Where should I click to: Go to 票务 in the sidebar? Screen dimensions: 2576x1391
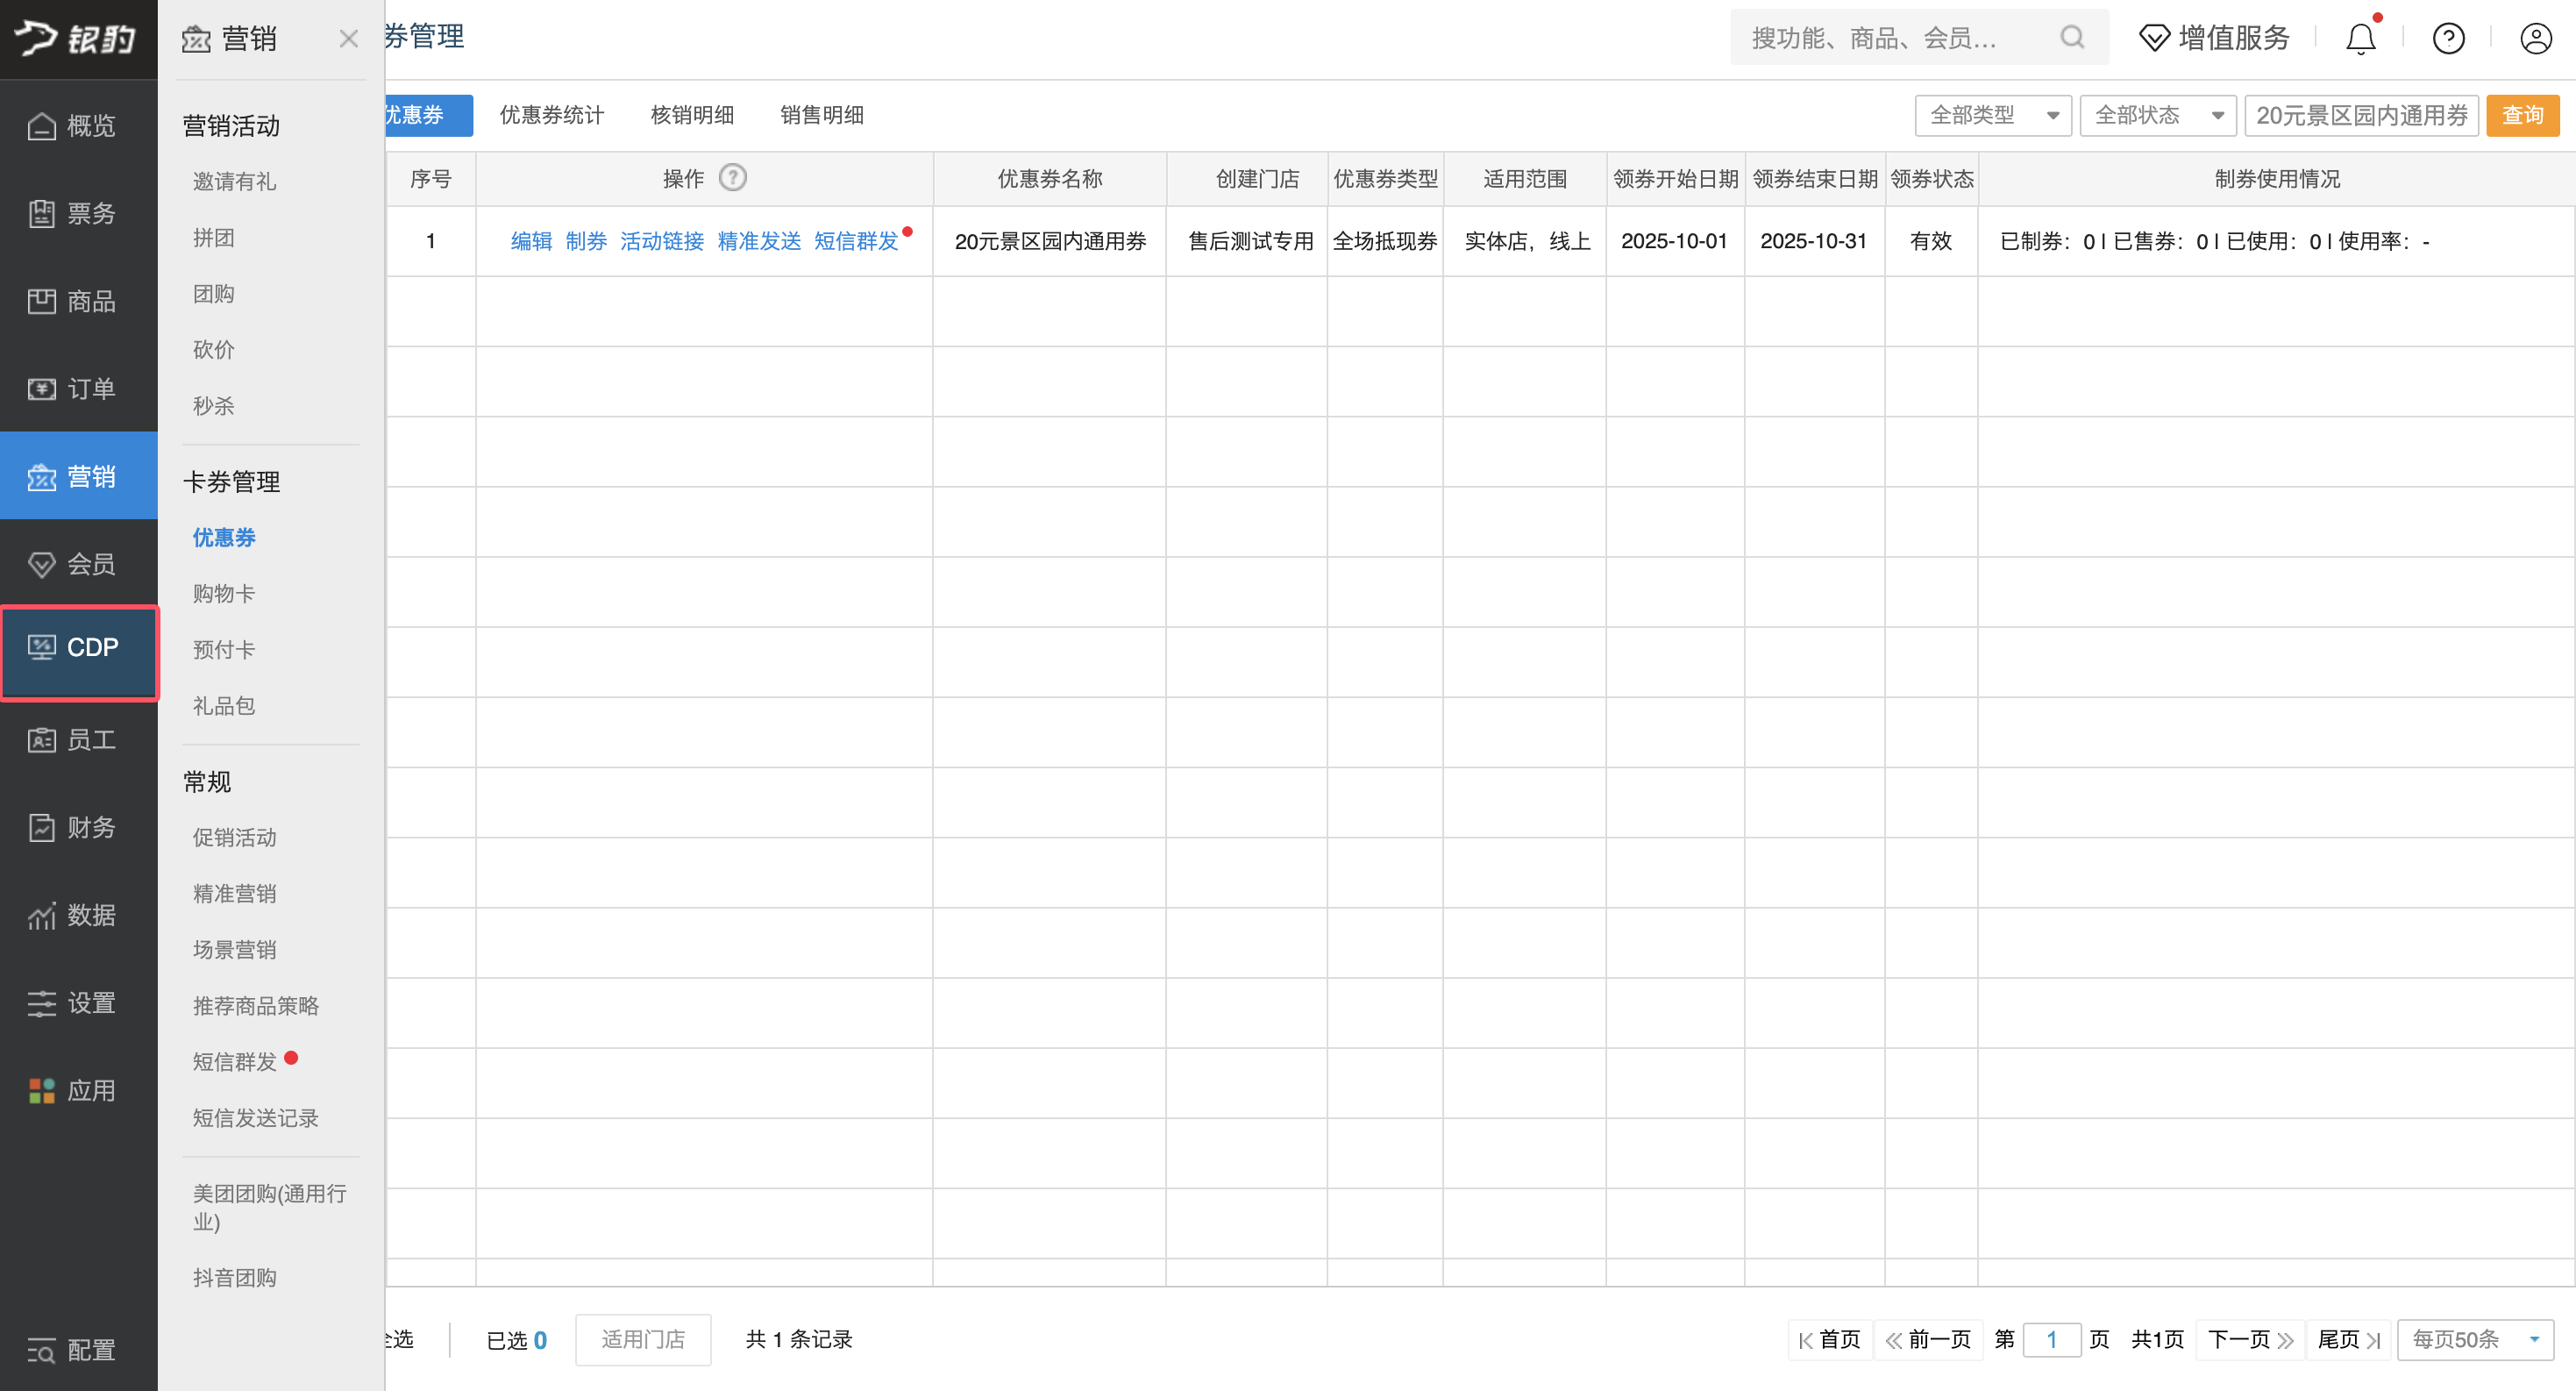79,213
